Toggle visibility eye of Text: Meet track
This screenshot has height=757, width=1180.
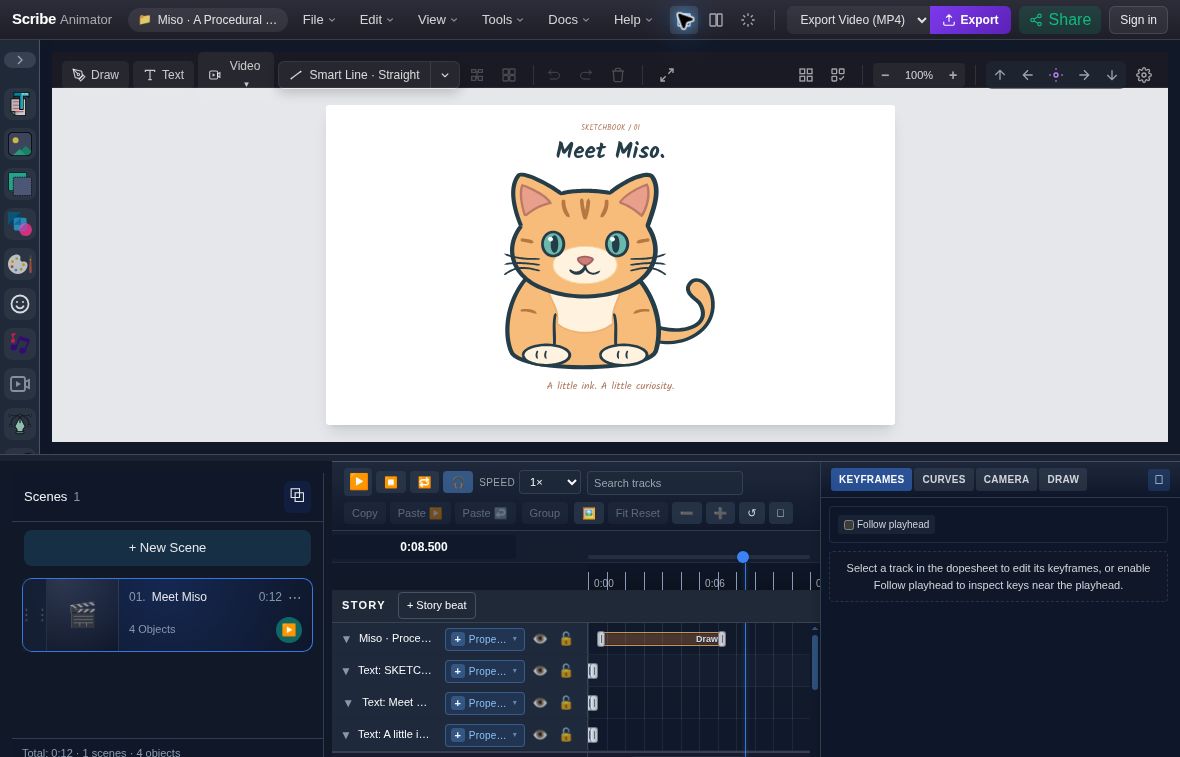coord(540,703)
